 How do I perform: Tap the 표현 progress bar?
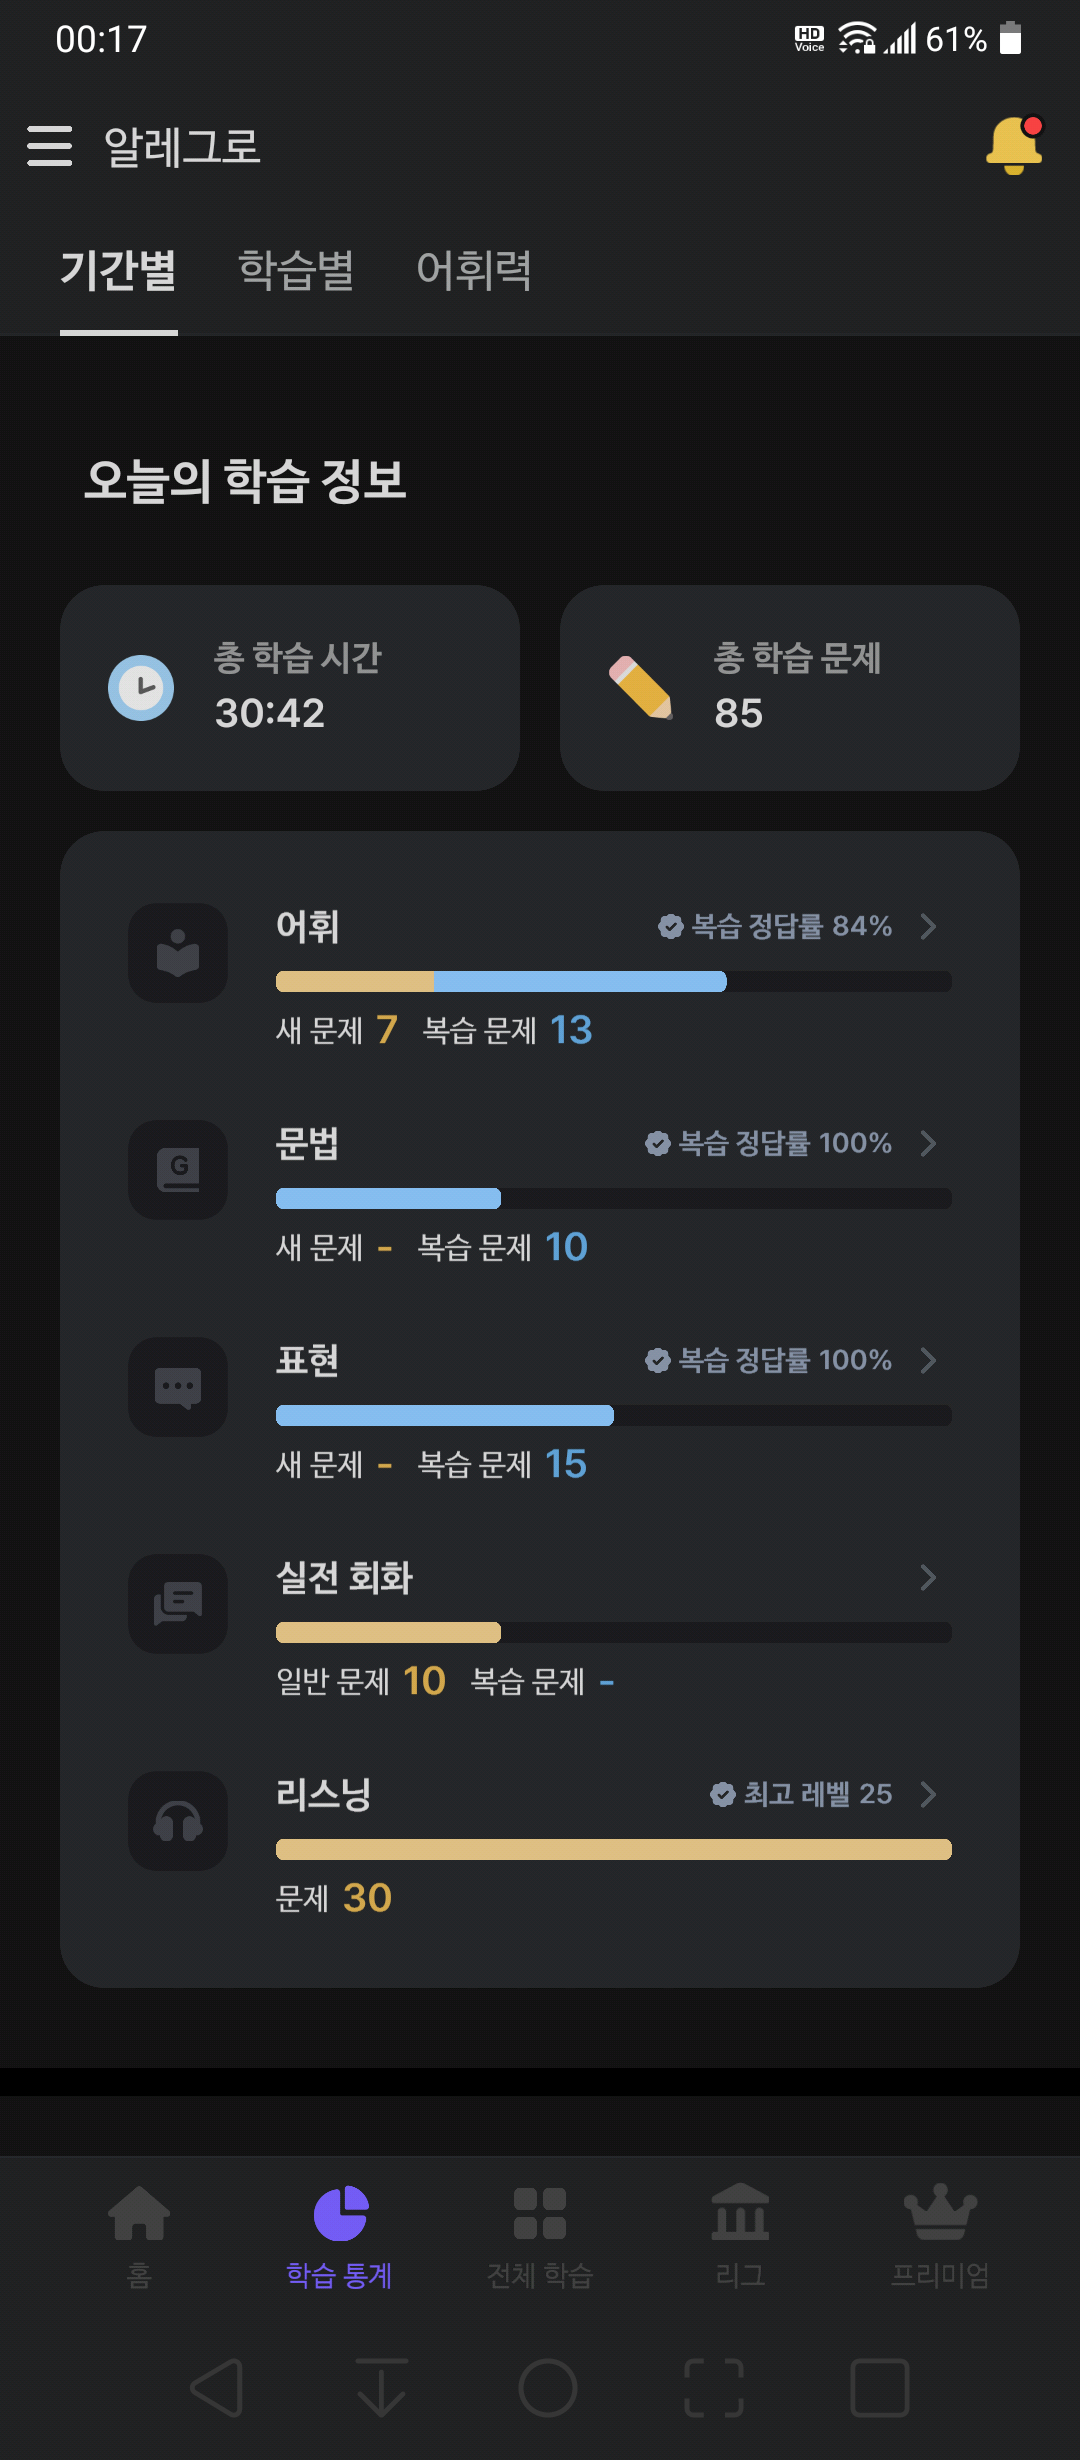(x=614, y=1415)
